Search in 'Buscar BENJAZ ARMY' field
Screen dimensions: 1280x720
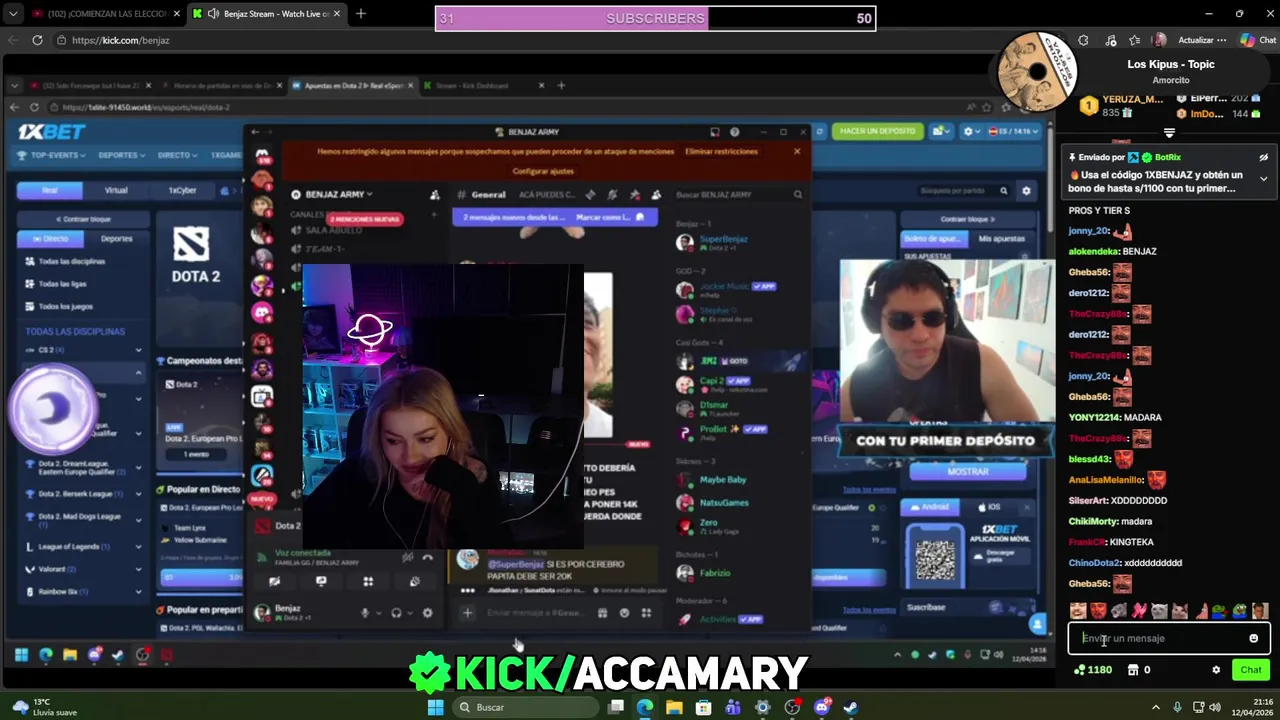click(739, 194)
